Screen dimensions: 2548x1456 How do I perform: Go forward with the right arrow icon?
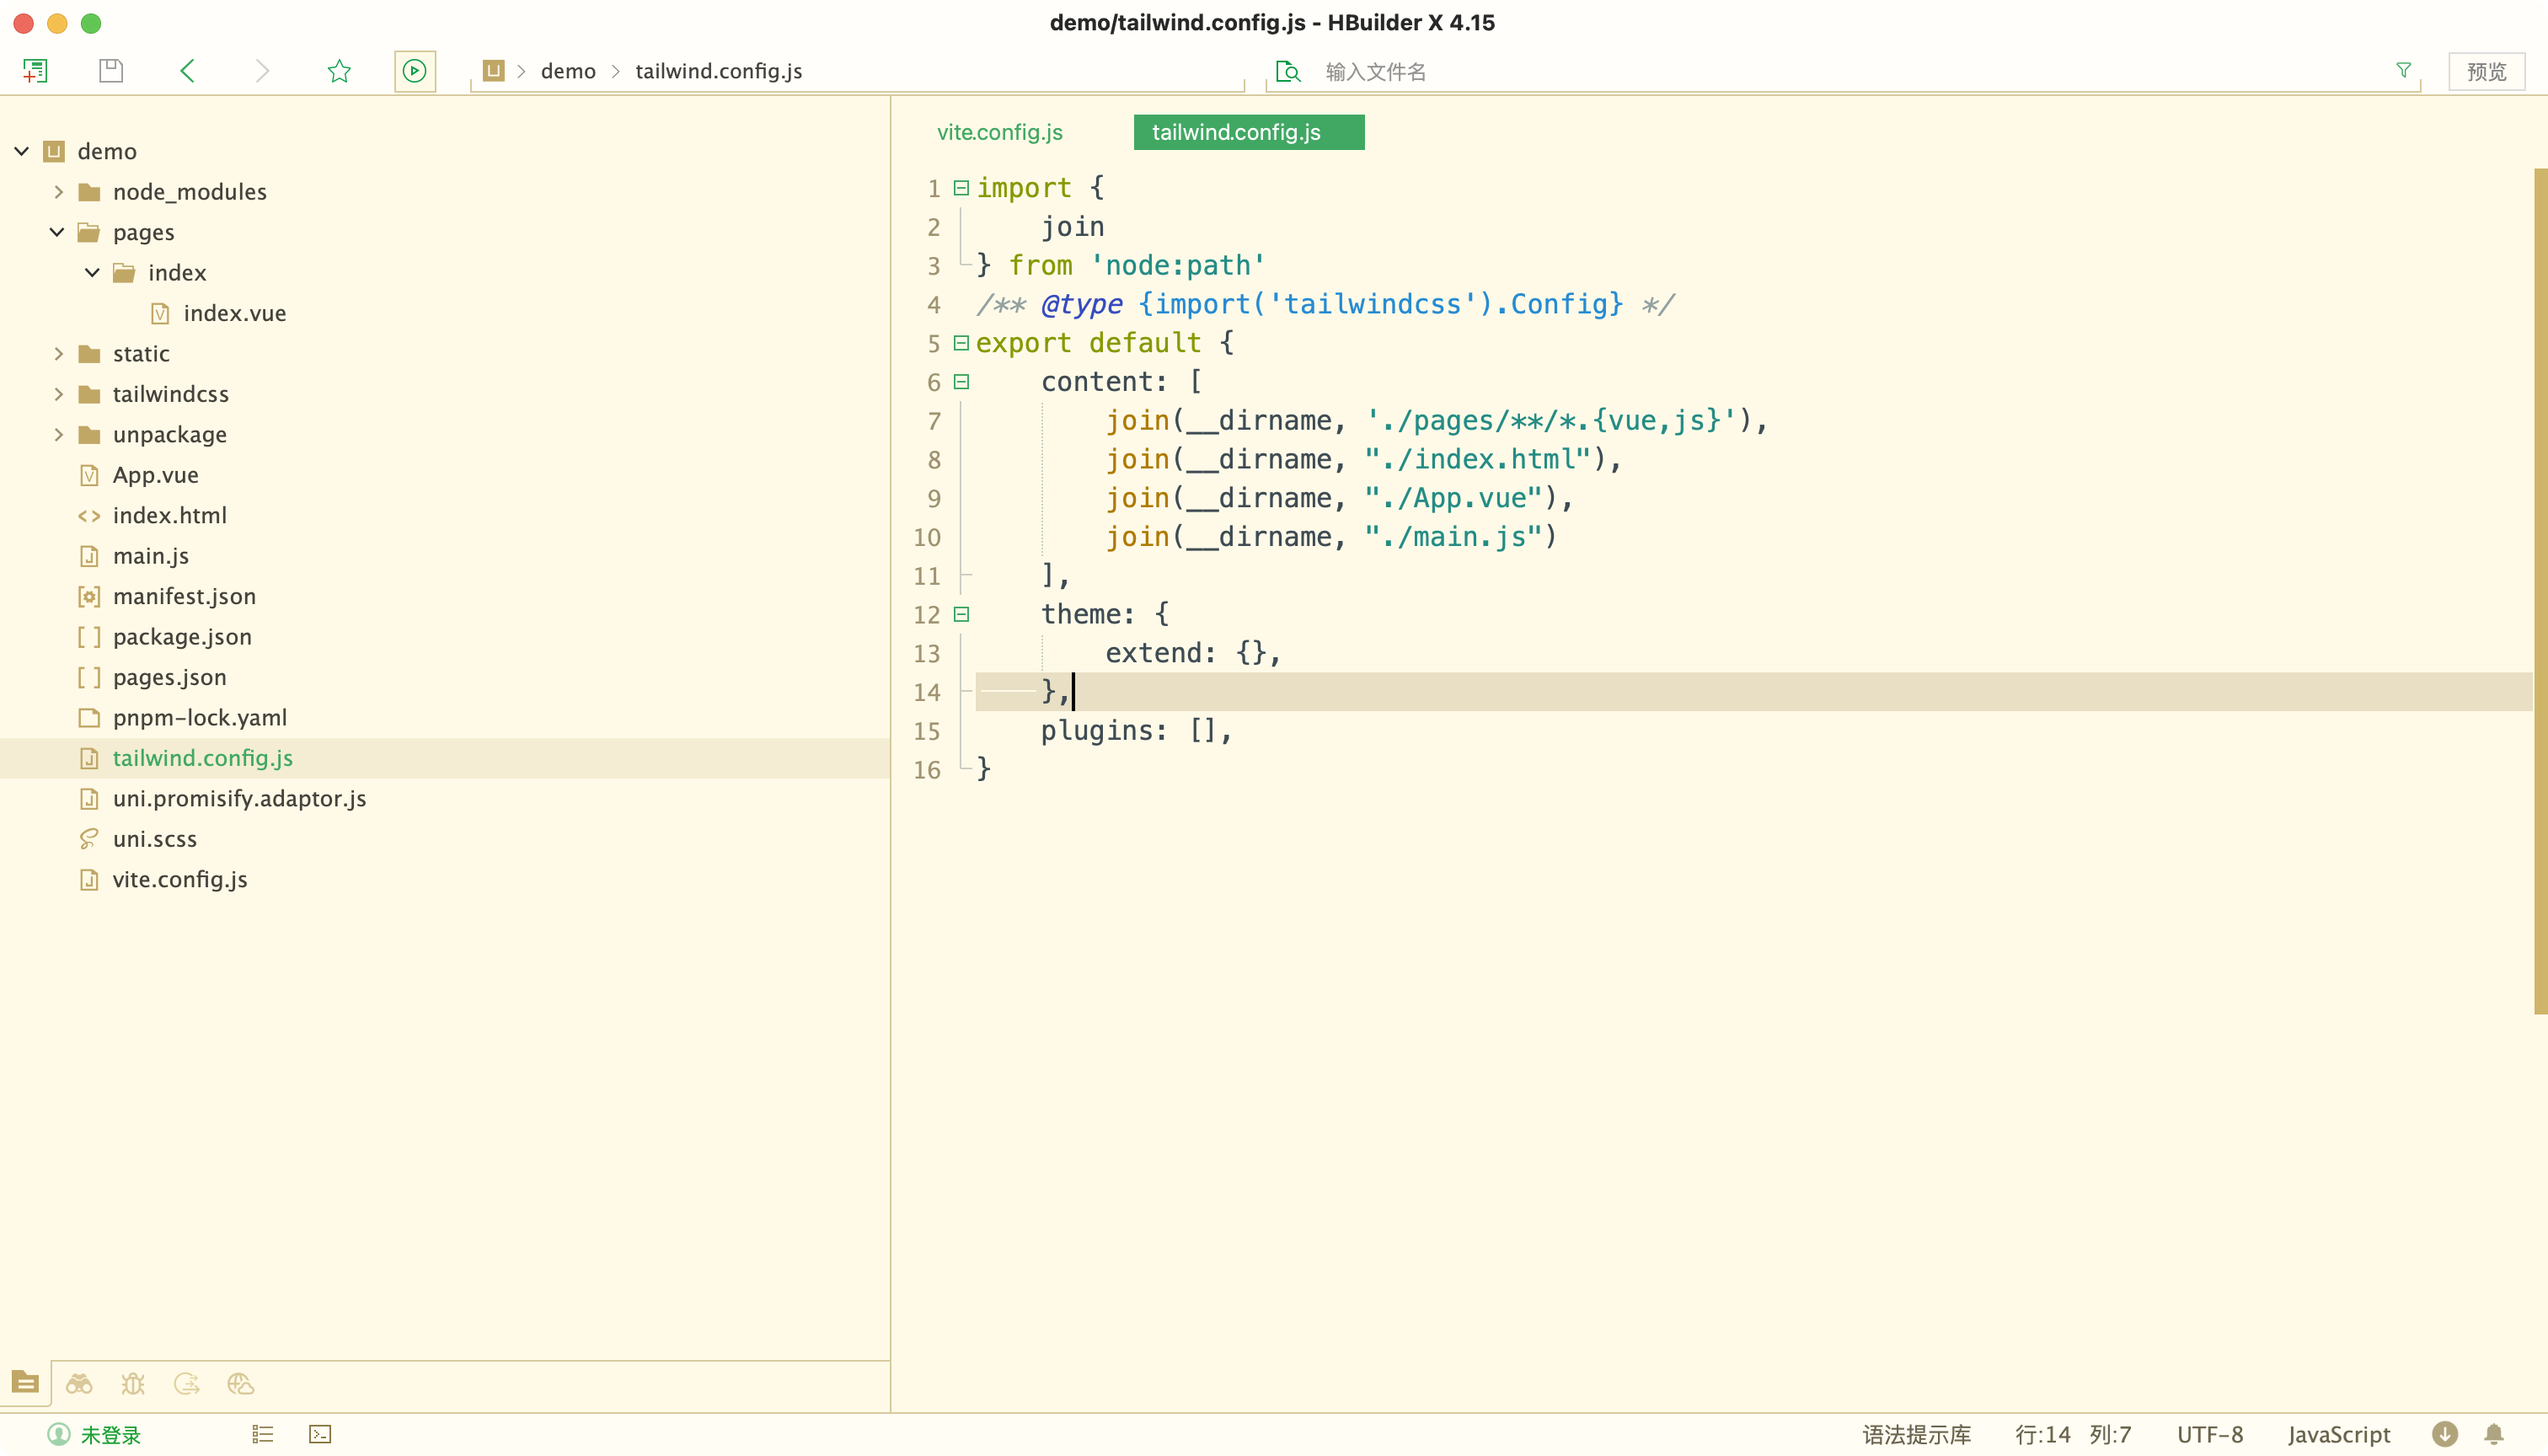(x=262, y=71)
